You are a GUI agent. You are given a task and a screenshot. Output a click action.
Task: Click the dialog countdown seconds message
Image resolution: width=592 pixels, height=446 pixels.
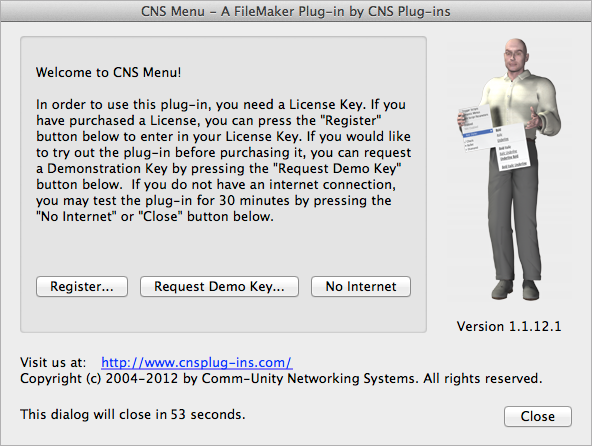coord(133,415)
